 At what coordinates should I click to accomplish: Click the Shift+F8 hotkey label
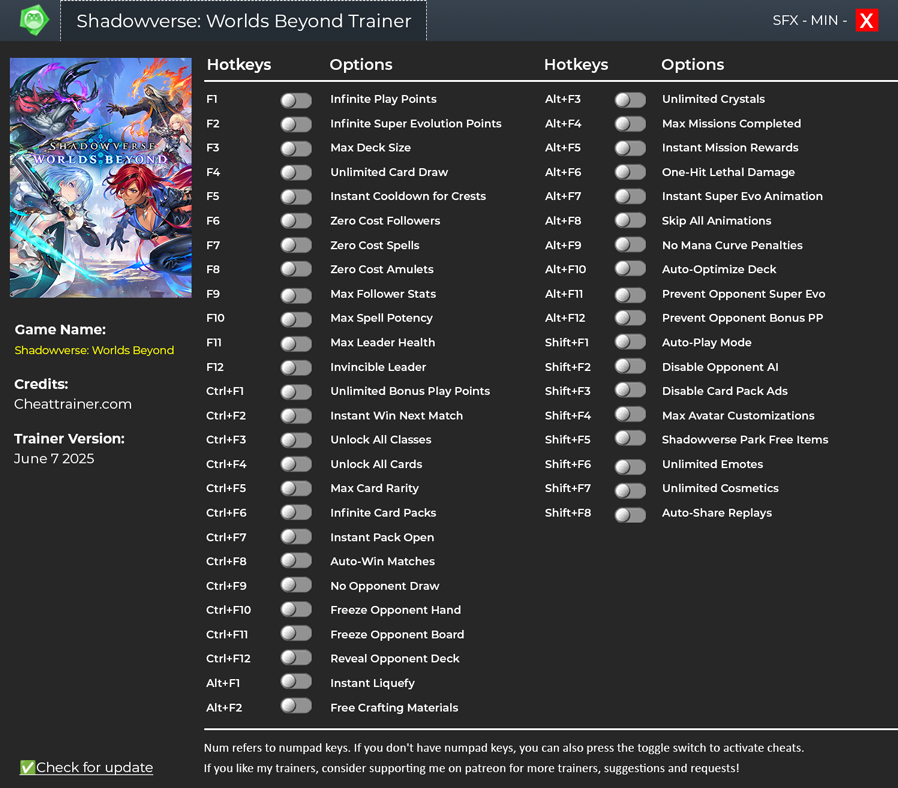pyautogui.click(x=568, y=513)
